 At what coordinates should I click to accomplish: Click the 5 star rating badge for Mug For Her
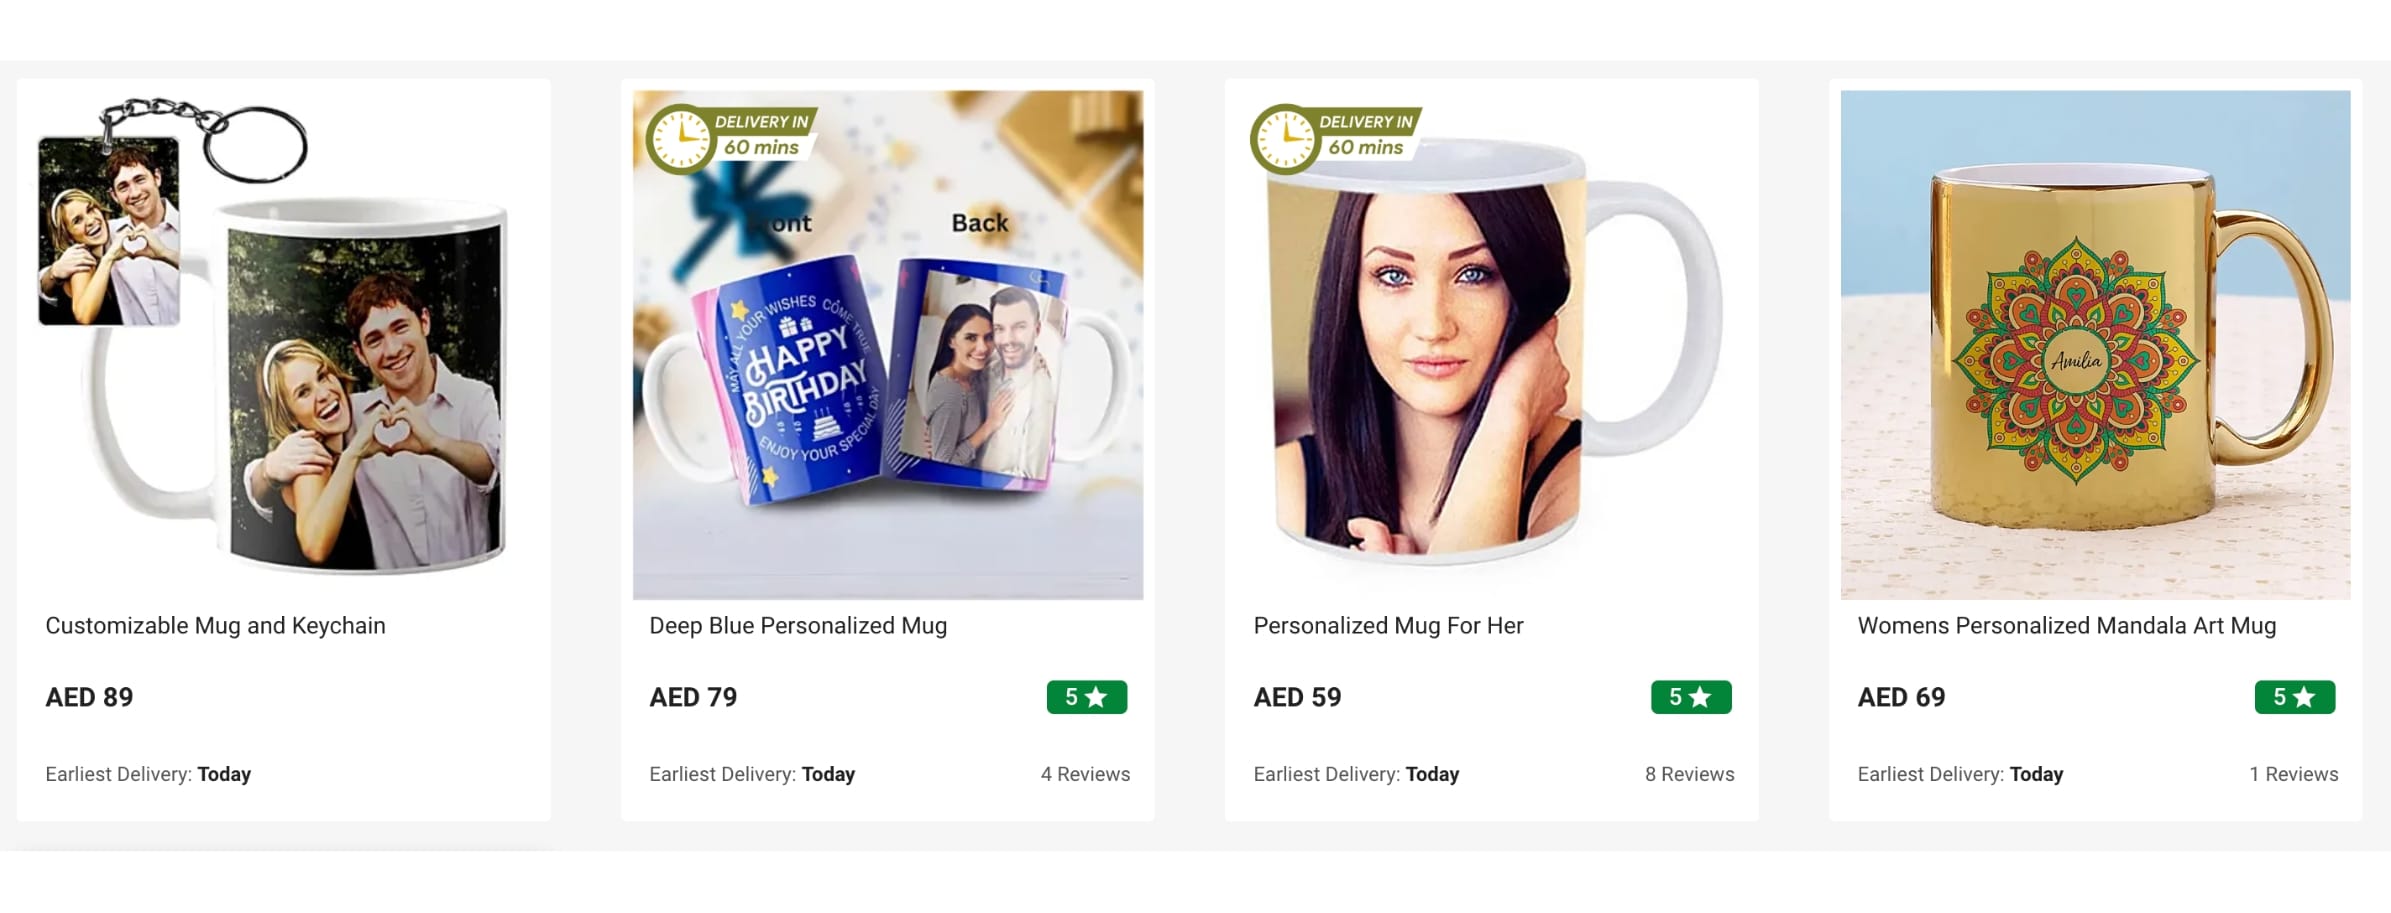point(1691,697)
